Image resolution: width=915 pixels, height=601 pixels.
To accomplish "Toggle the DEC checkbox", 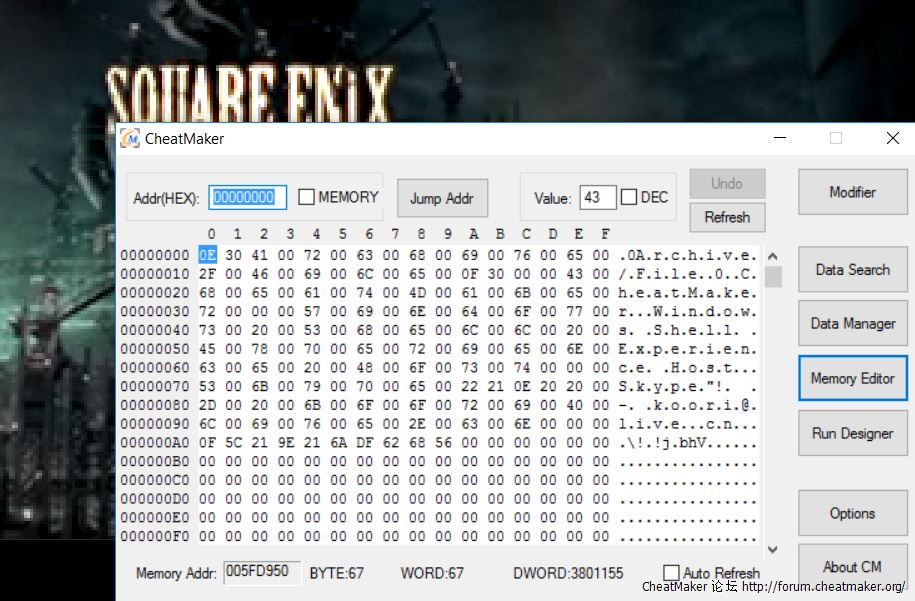I will (629, 198).
